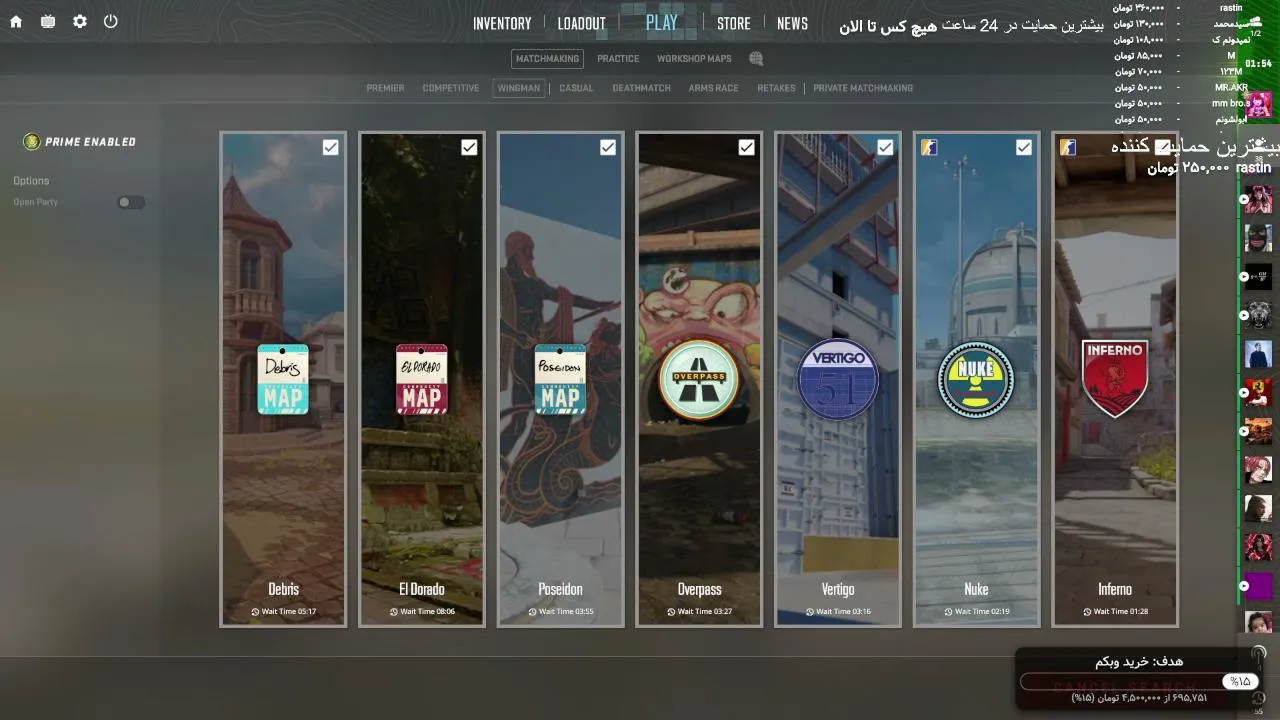This screenshot has width=1280, height=720.
Task: Switch to CASUAL mode
Action: coord(576,88)
